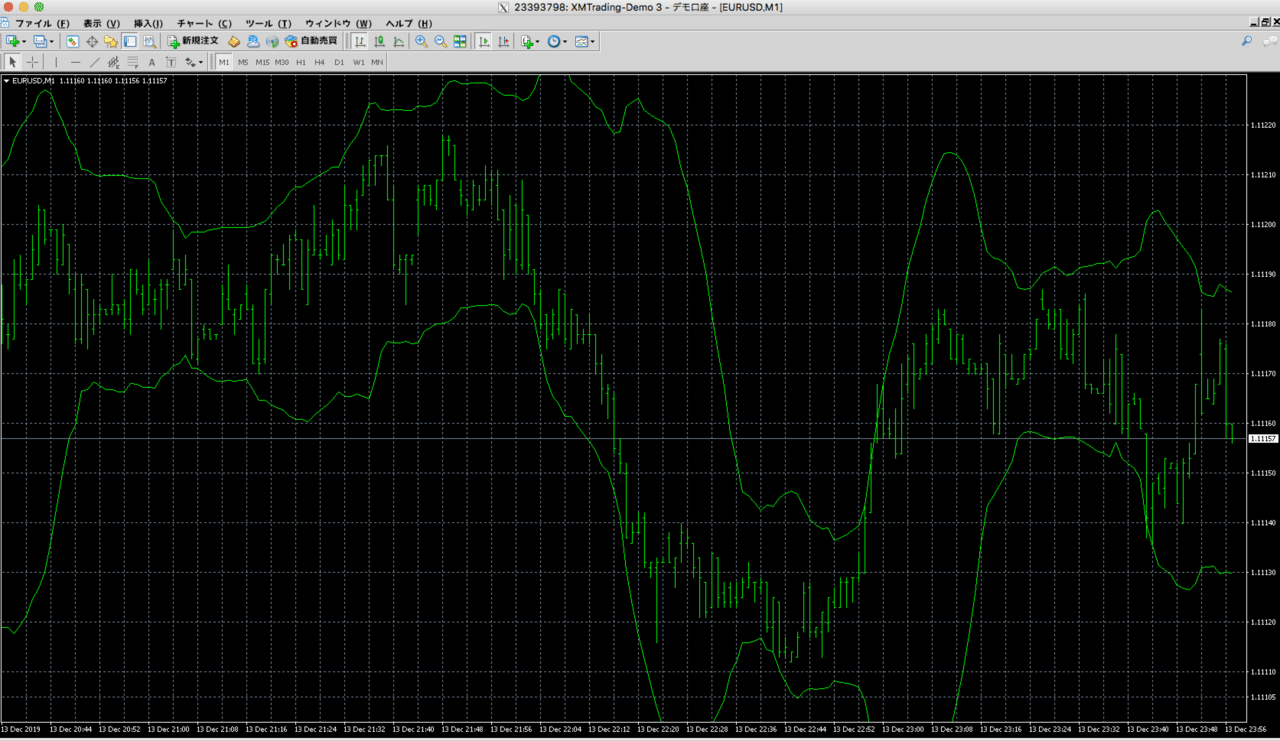1280x741 pixels.
Task: Tile chart windows icon
Action: 460,41
